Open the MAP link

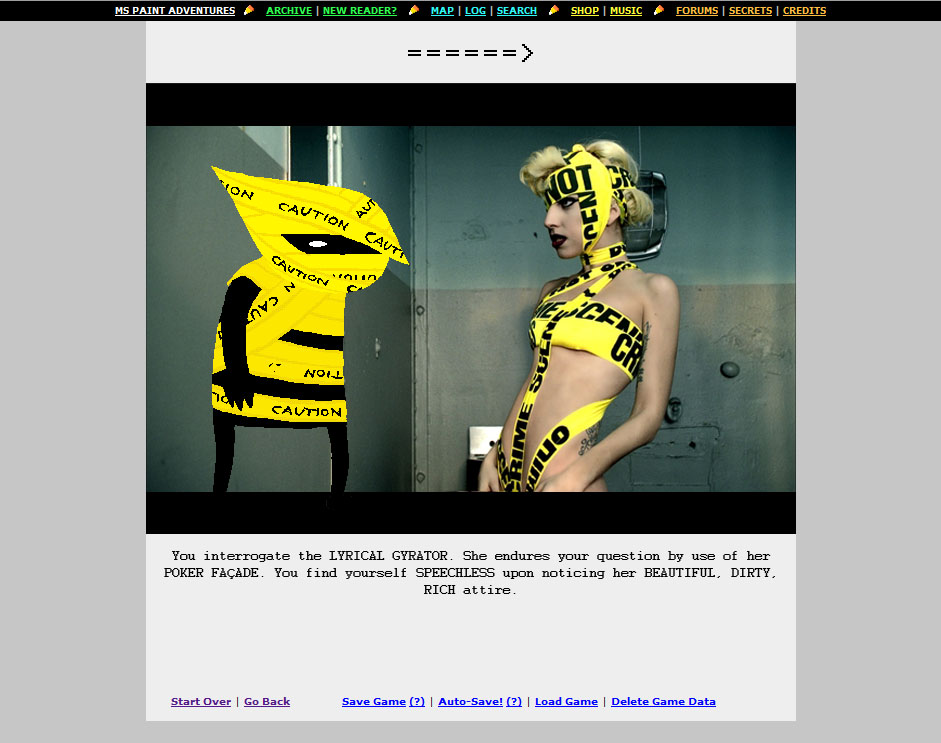click(x=442, y=11)
